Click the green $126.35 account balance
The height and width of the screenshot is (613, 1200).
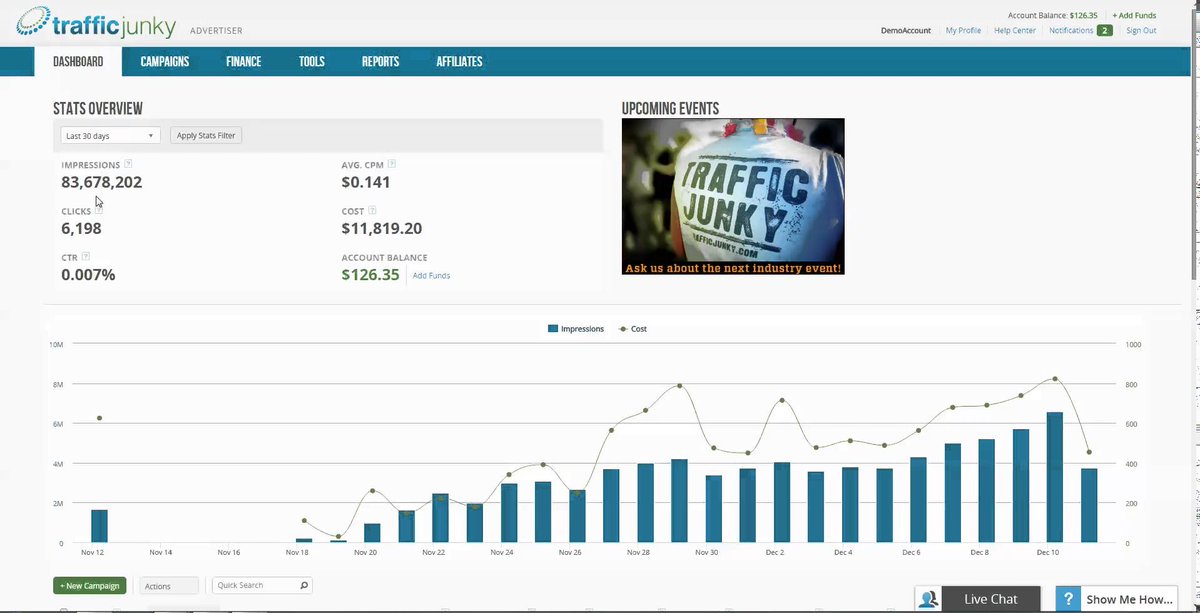coord(370,275)
